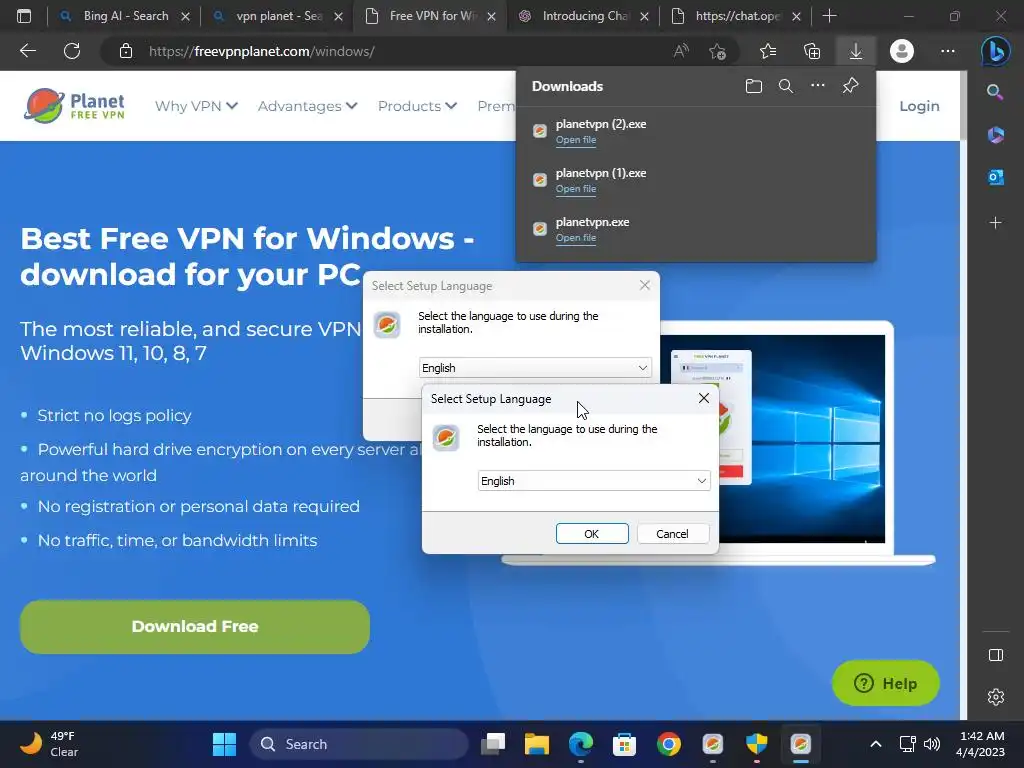1024x768 pixels.
Task: Refresh the current page
Action: tap(72, 51)
